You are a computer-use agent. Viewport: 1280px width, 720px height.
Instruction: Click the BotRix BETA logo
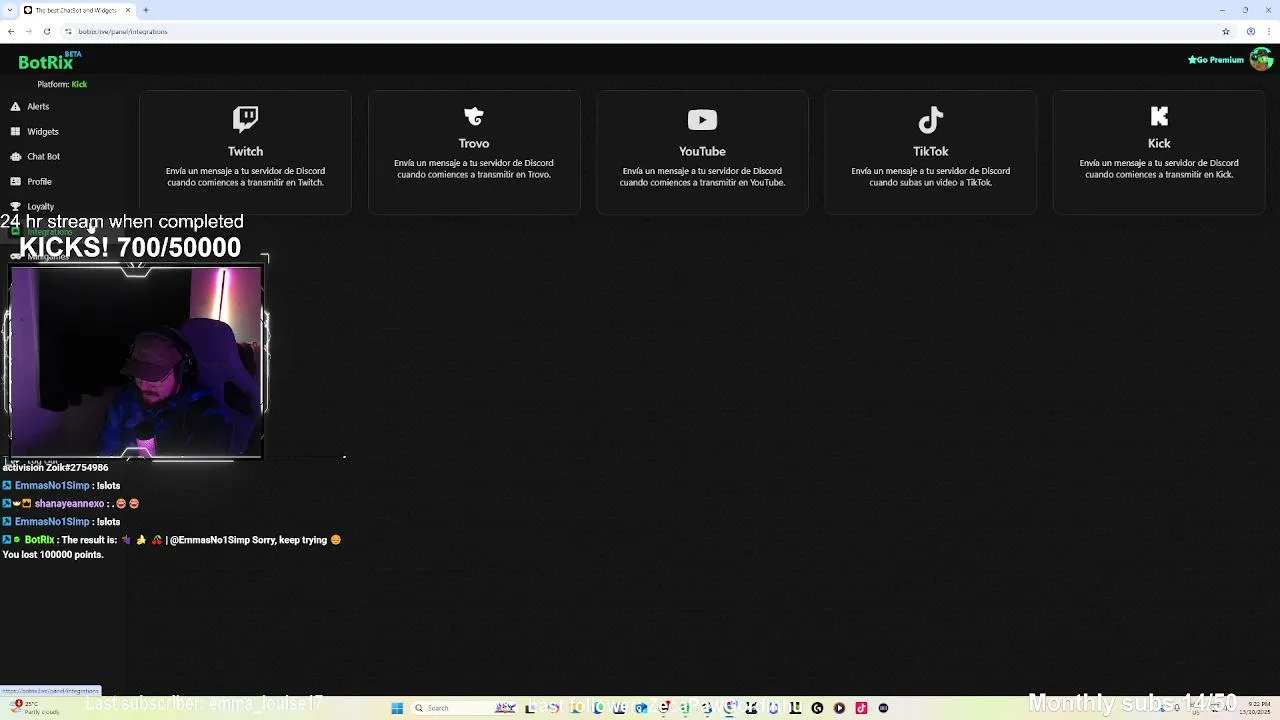(x=49, y=61)
